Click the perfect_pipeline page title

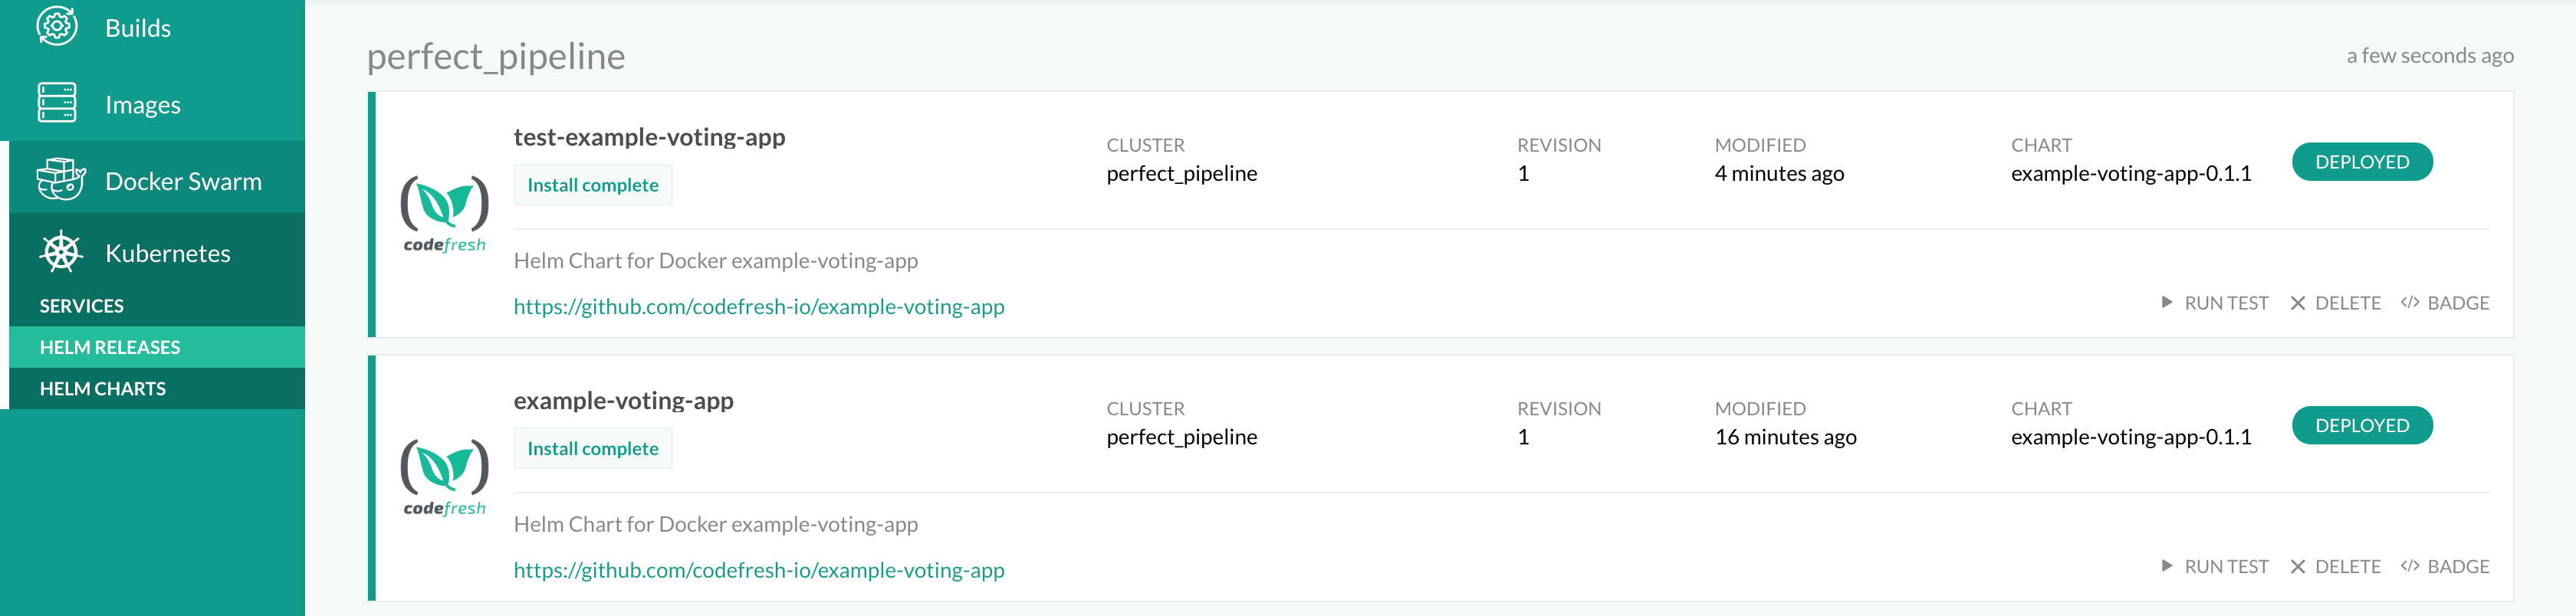[x=496, y=56]
